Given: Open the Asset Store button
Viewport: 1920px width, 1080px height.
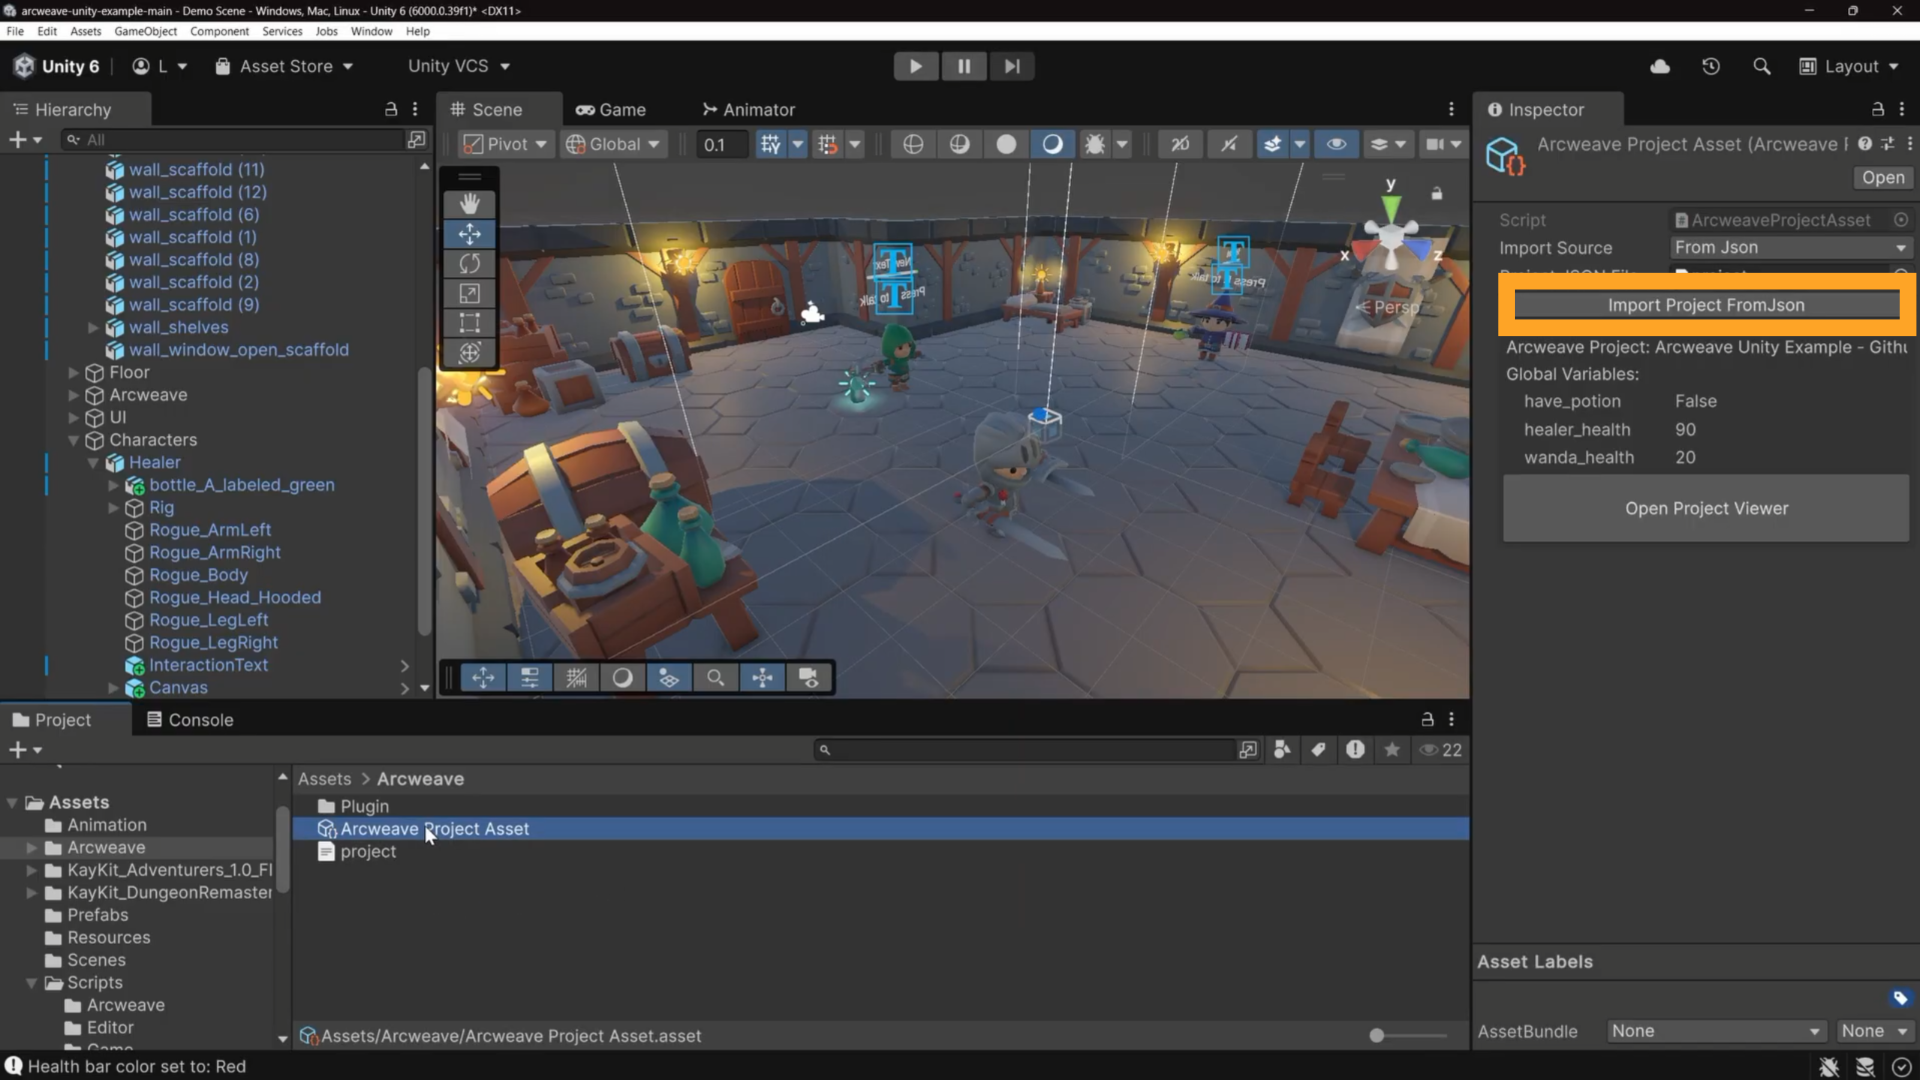Looking at the screenshot, I should [x=285, y=66].
